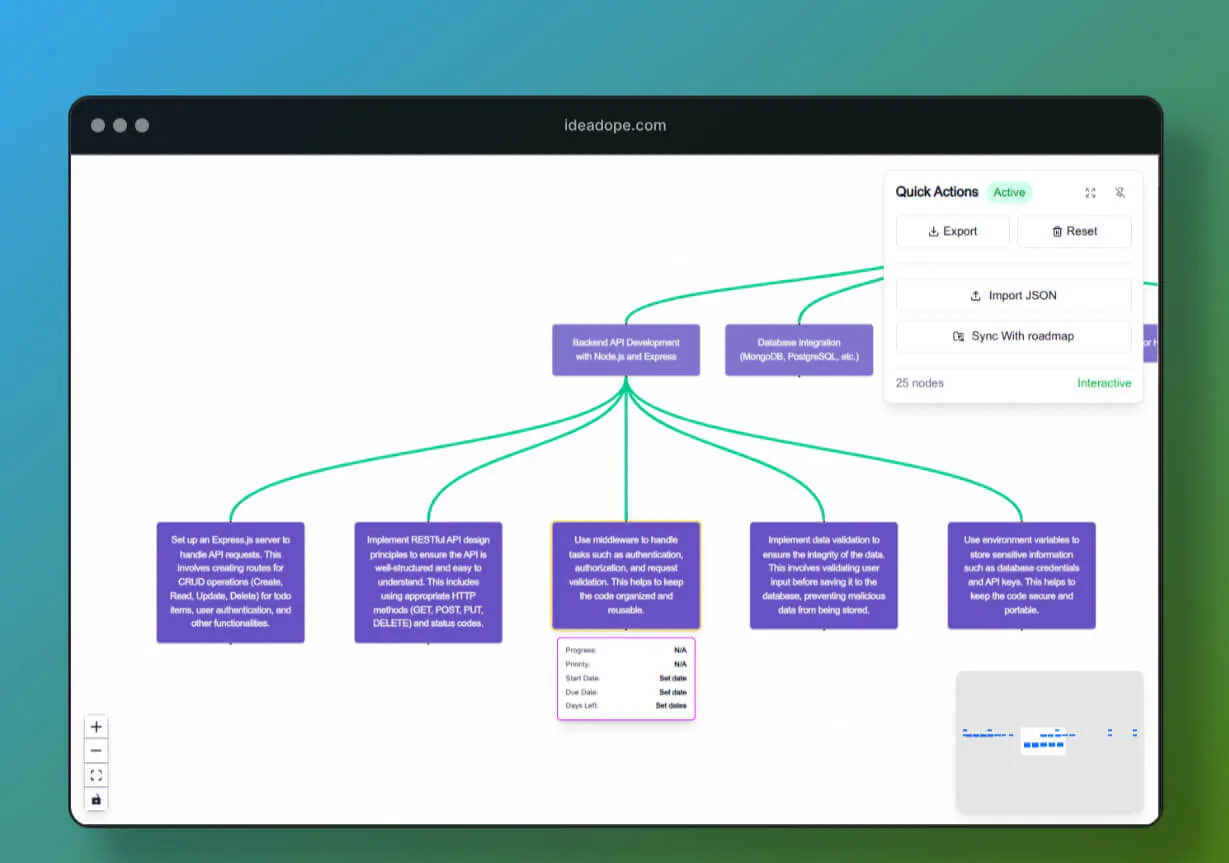Click the Priority N/A row
The image size is (1229, 863).
(626, 664)
